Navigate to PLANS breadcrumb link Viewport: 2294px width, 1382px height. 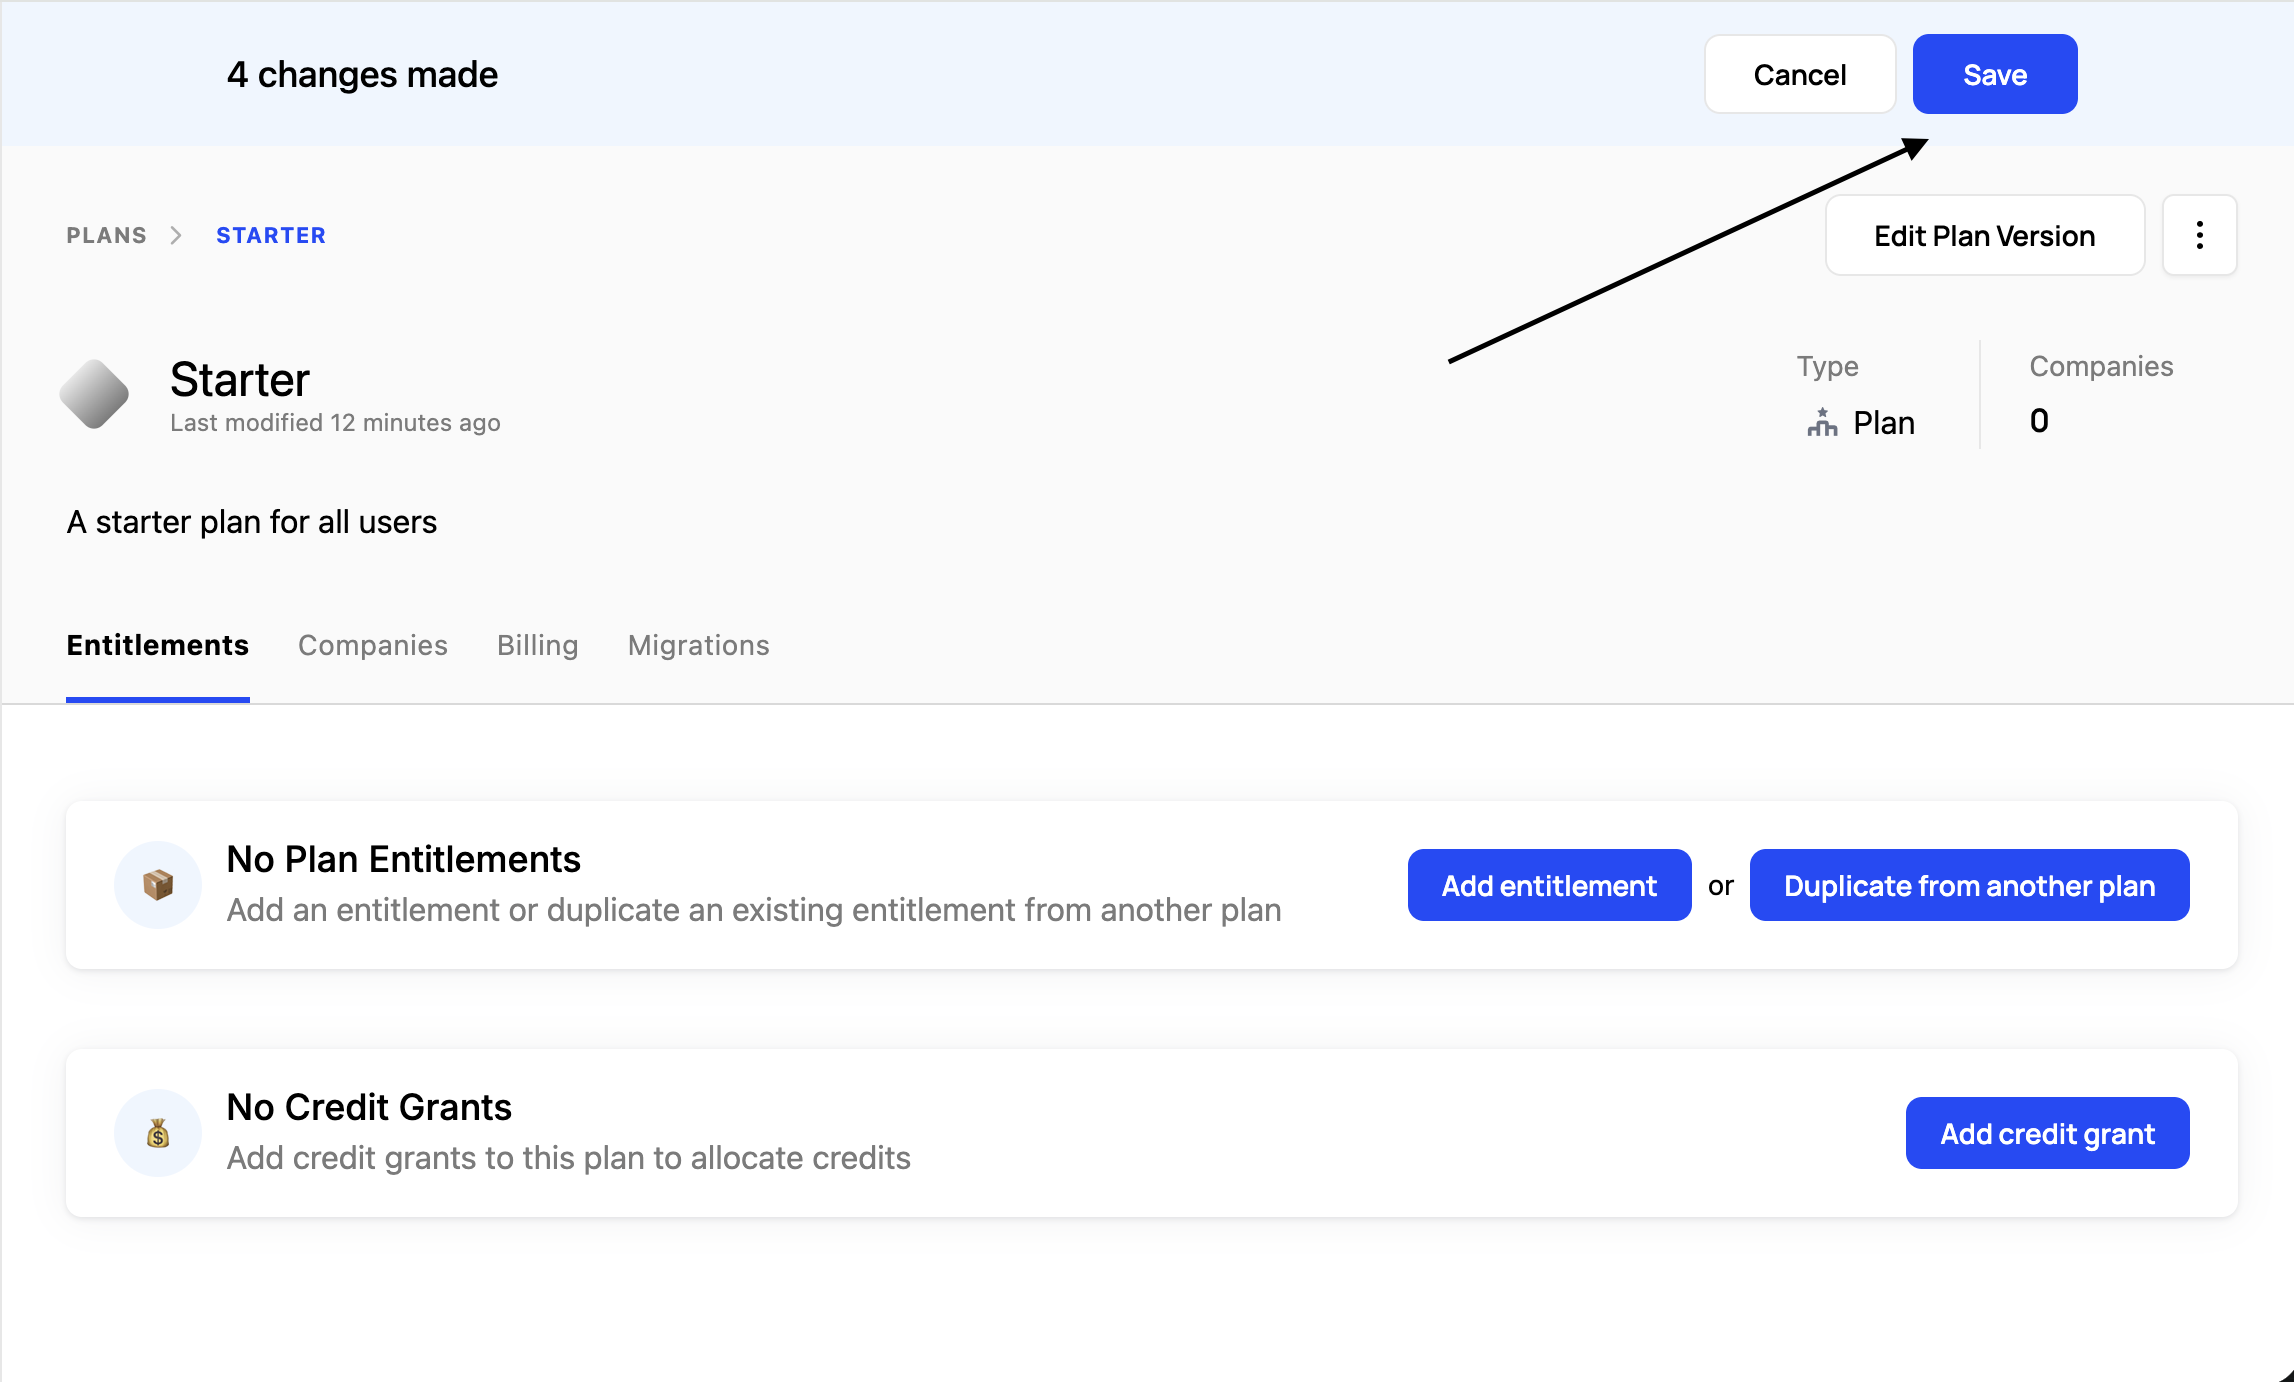tap(106, 235)
